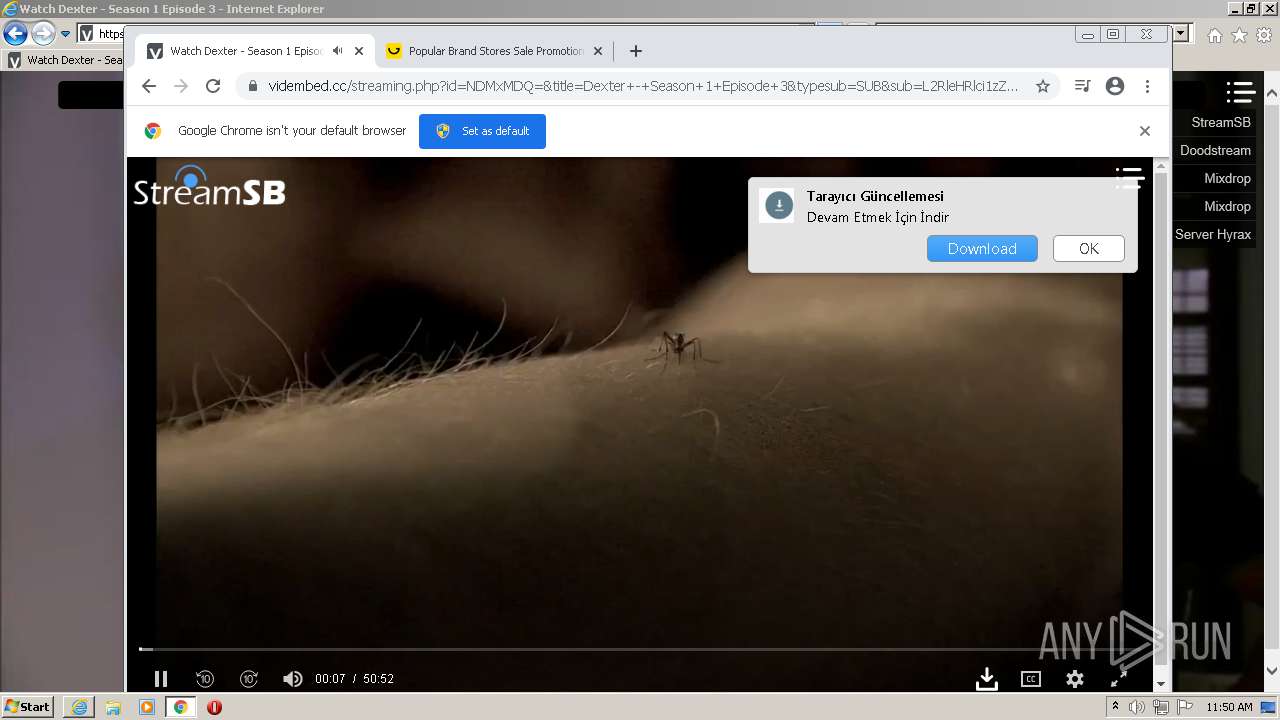Dismiss the default browser infobar
The width and height of the screenshot is (1280, 720).
click(1145, 131)
